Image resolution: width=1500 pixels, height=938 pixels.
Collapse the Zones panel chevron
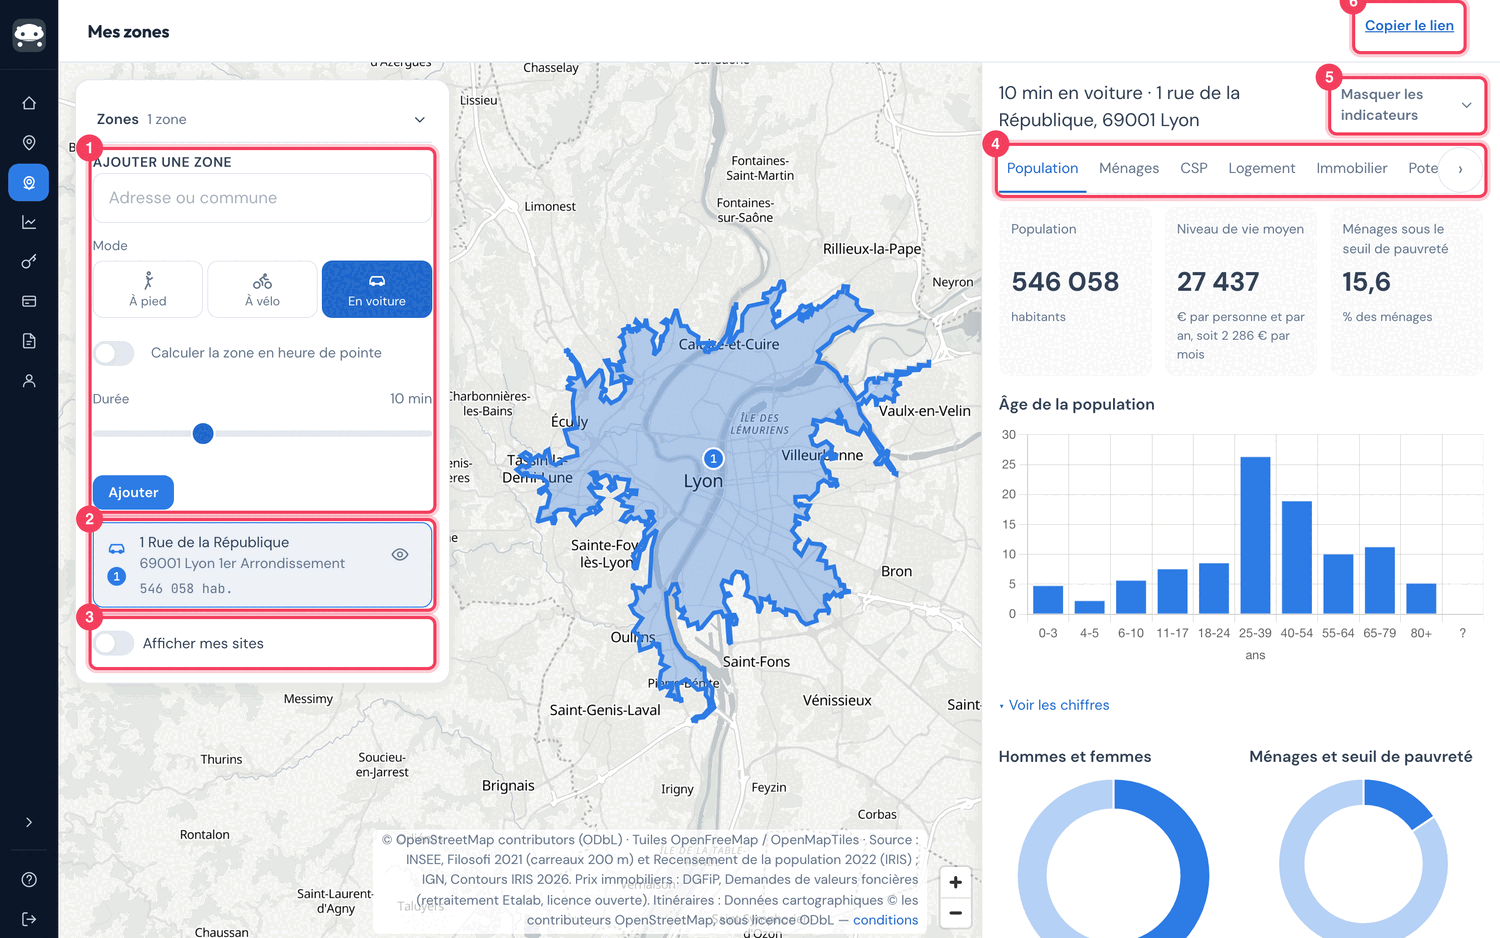[x=420, y=120]
